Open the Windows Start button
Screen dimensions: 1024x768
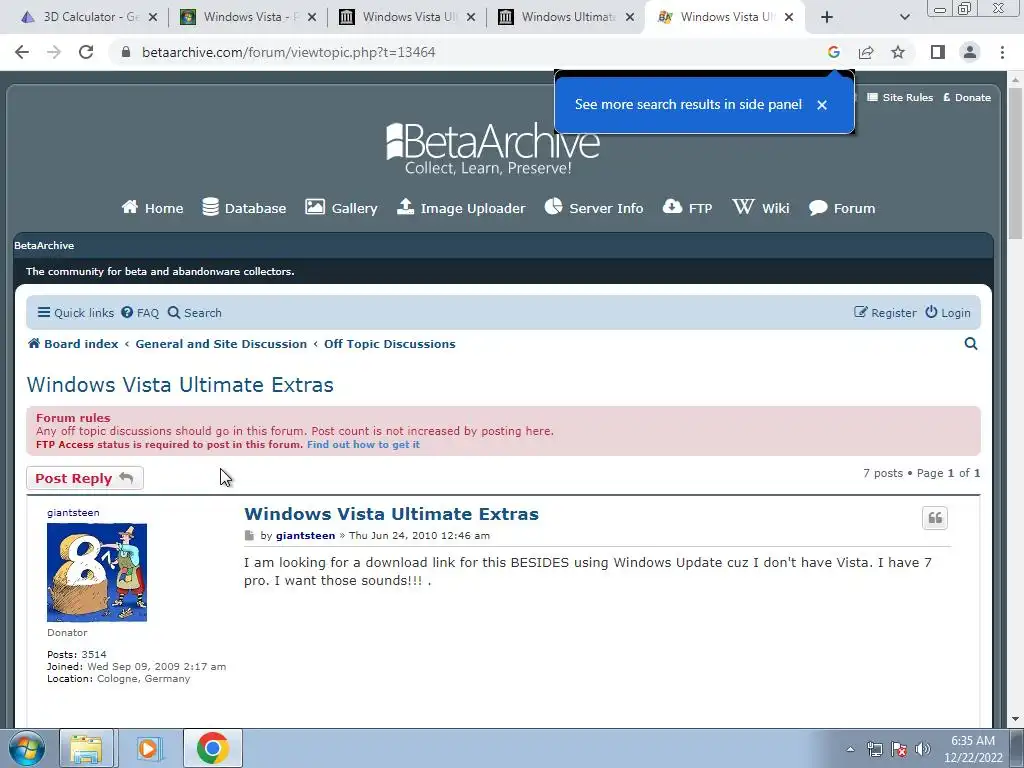point(27,748)
